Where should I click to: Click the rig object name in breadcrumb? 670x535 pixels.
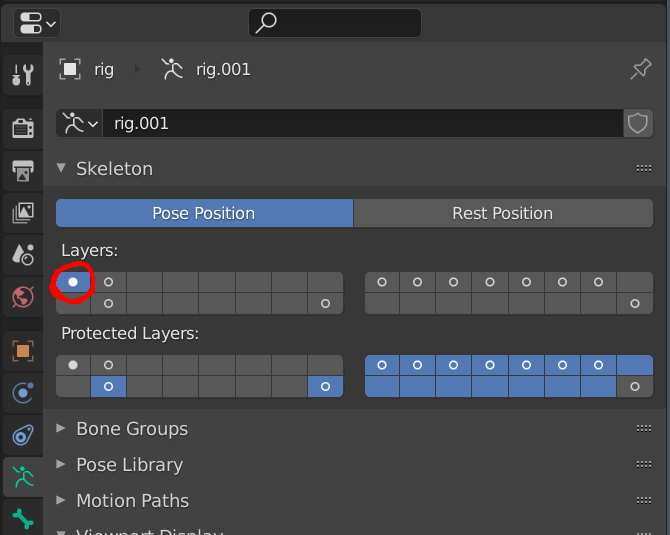pyautogui.click(x=104, y=70)
